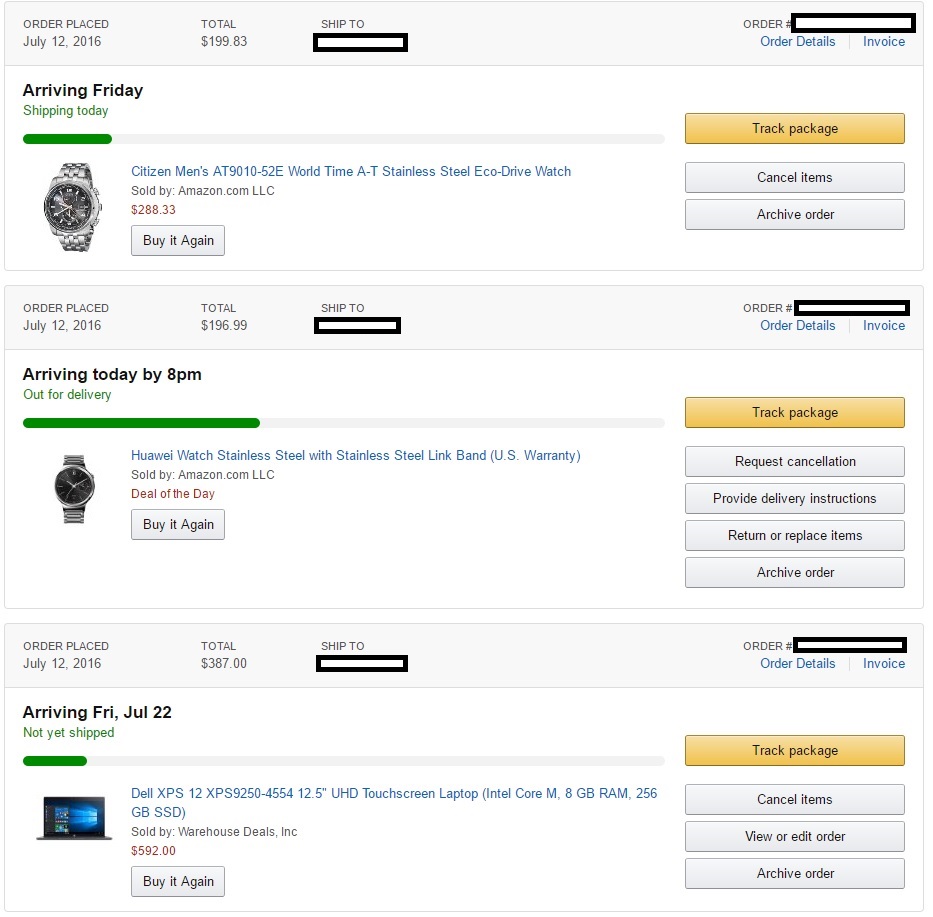This screenshot has height=917, width=933.
Task: Click Return or replace items button
Action: [794, 536]
